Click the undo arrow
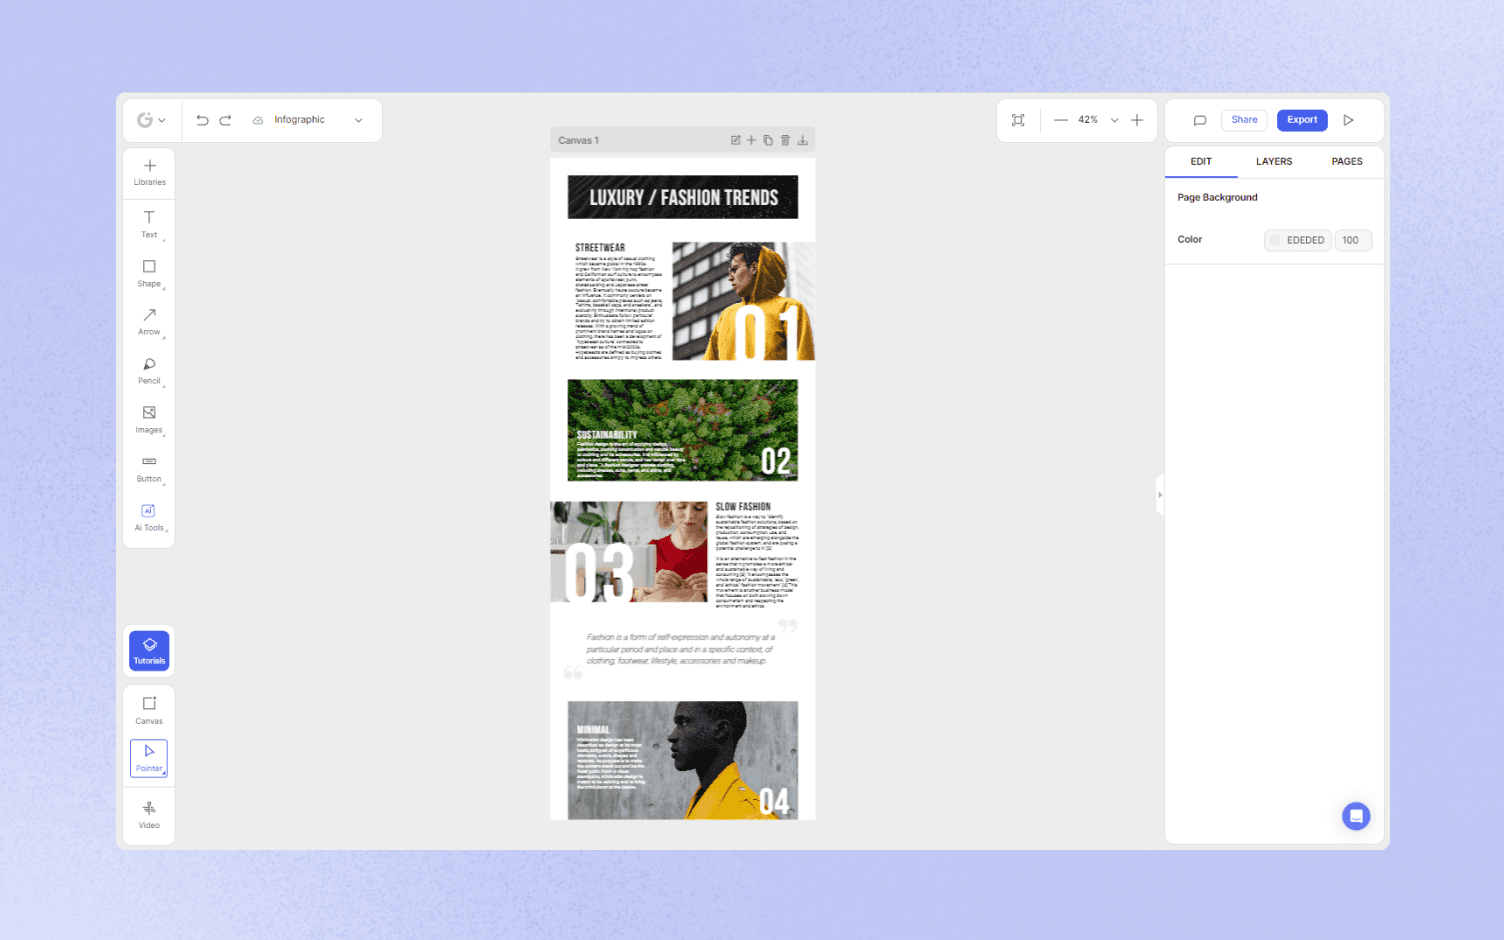Image resolution: width=1504 pixels, height=940 pixels. (x=202, y=119)
